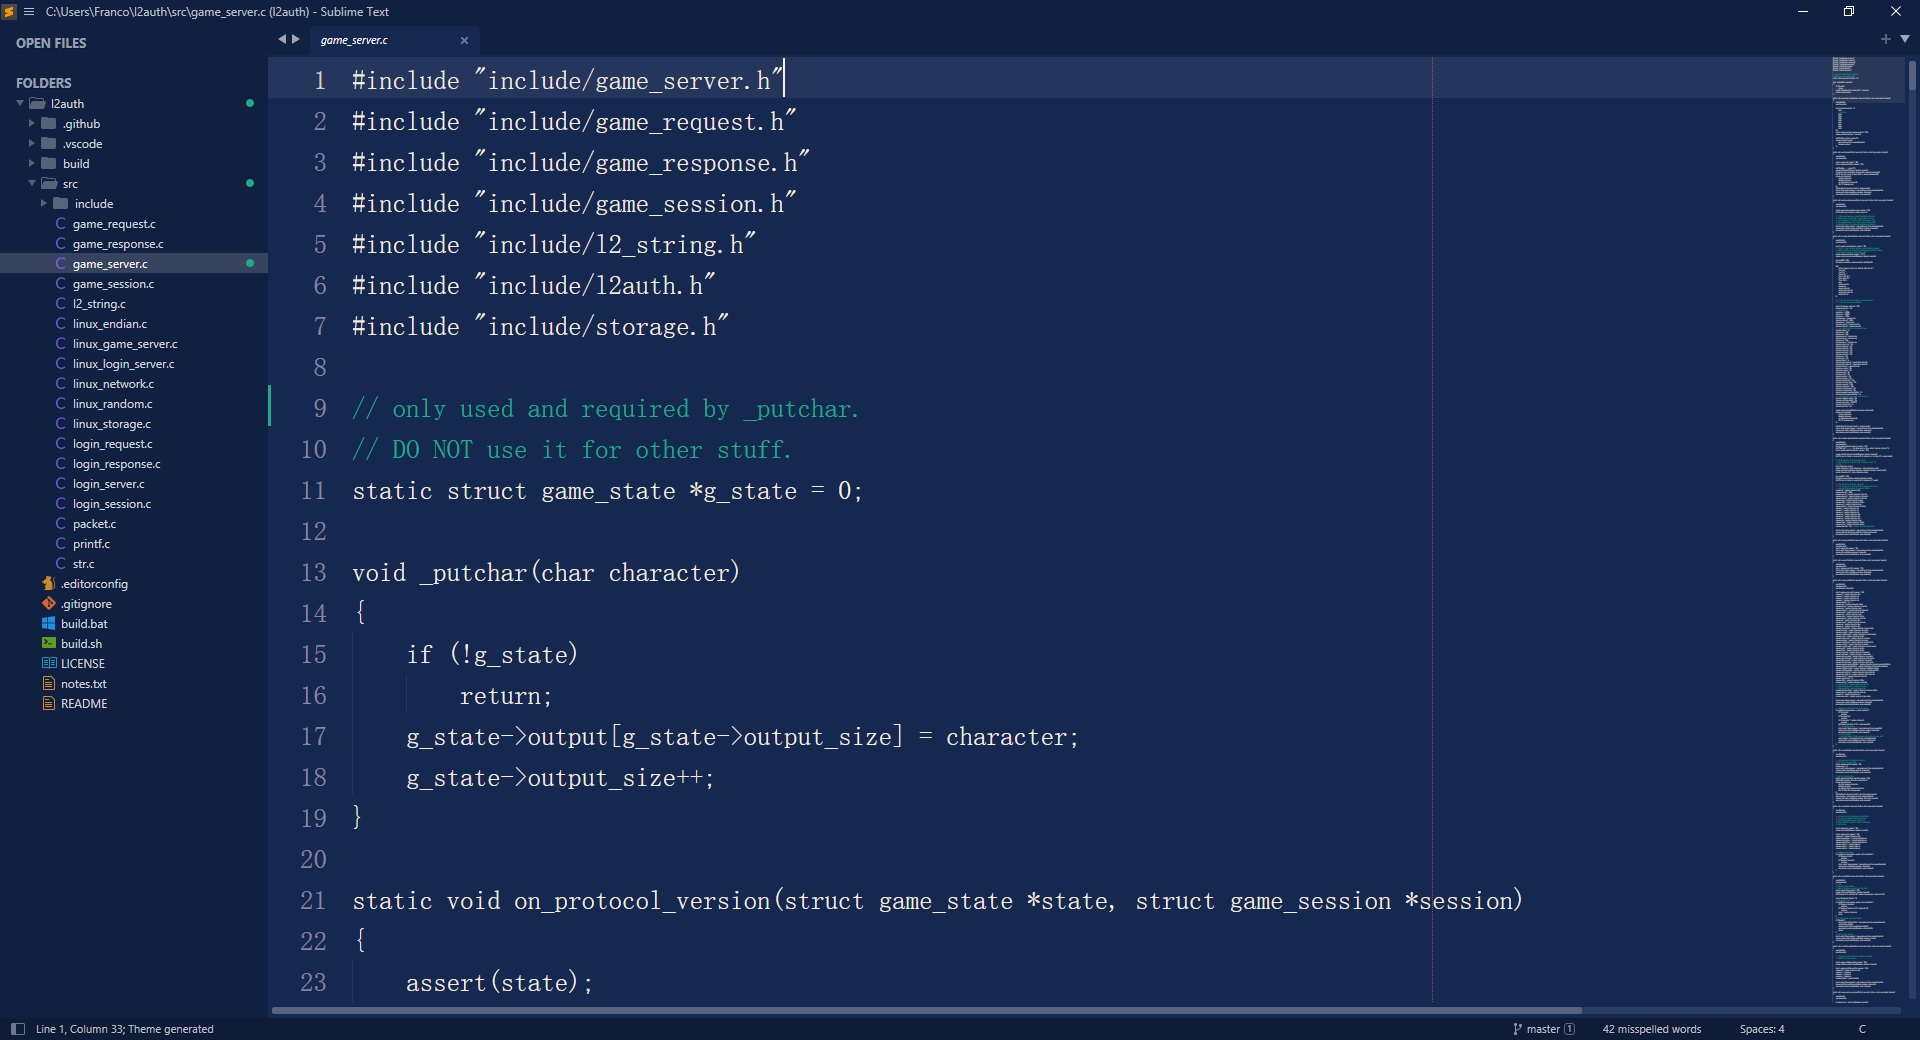This screenshot has height=1040, width=1920.
Task: Click the .editorconfig file icon
Action: pyautogui.click(x=48, y=584)
